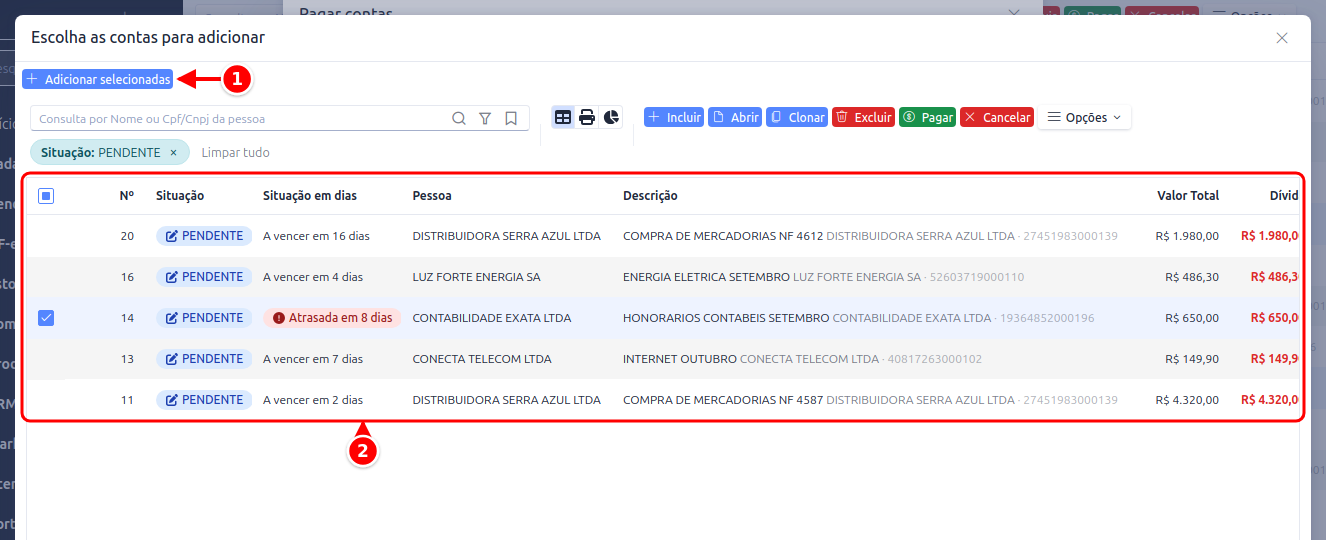Click 'A vencer em 2 dias' cell
This screenshot has height=540, width=1326.
(x=313, y=400)
